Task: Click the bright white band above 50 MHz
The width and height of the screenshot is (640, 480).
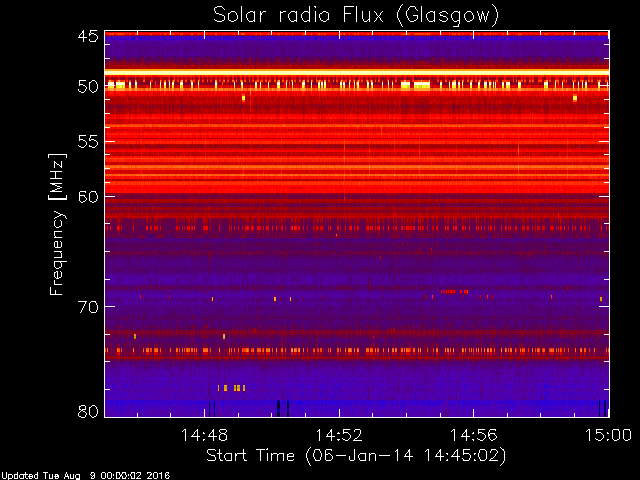Action: (x=357, y=72)
